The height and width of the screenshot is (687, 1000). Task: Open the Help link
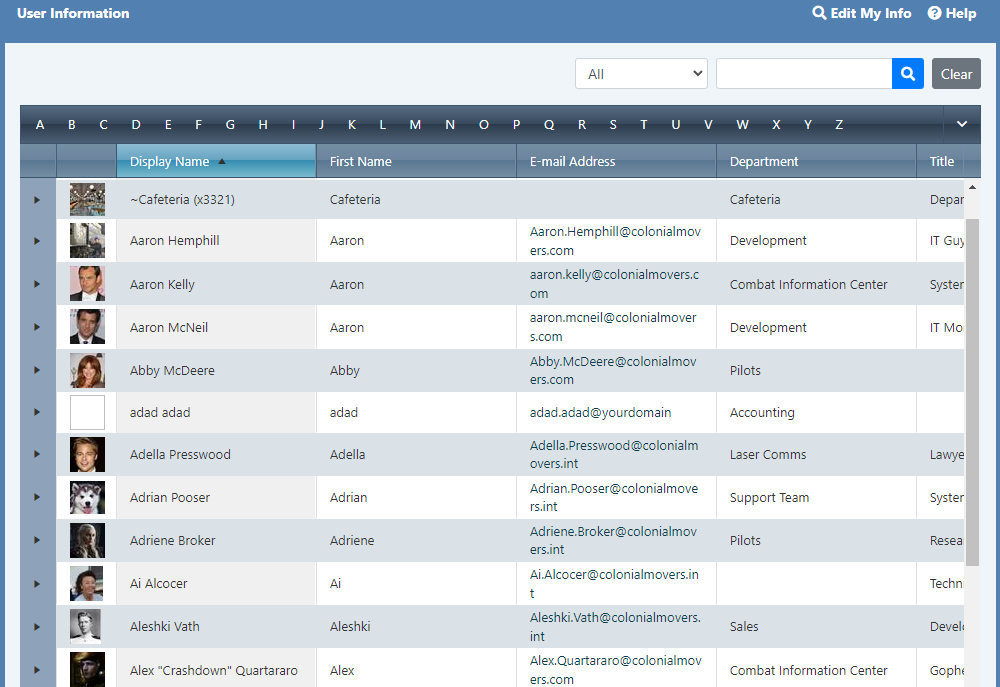point(952,13)
